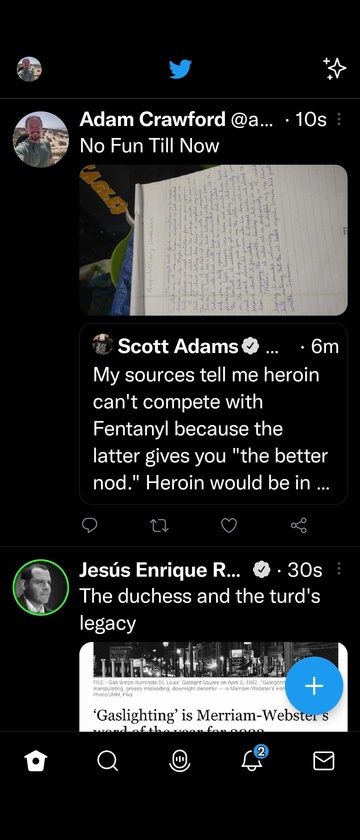
Task: Open Jesús Enrique's green-ringed avatar
Action: click(x=41, y=587)
